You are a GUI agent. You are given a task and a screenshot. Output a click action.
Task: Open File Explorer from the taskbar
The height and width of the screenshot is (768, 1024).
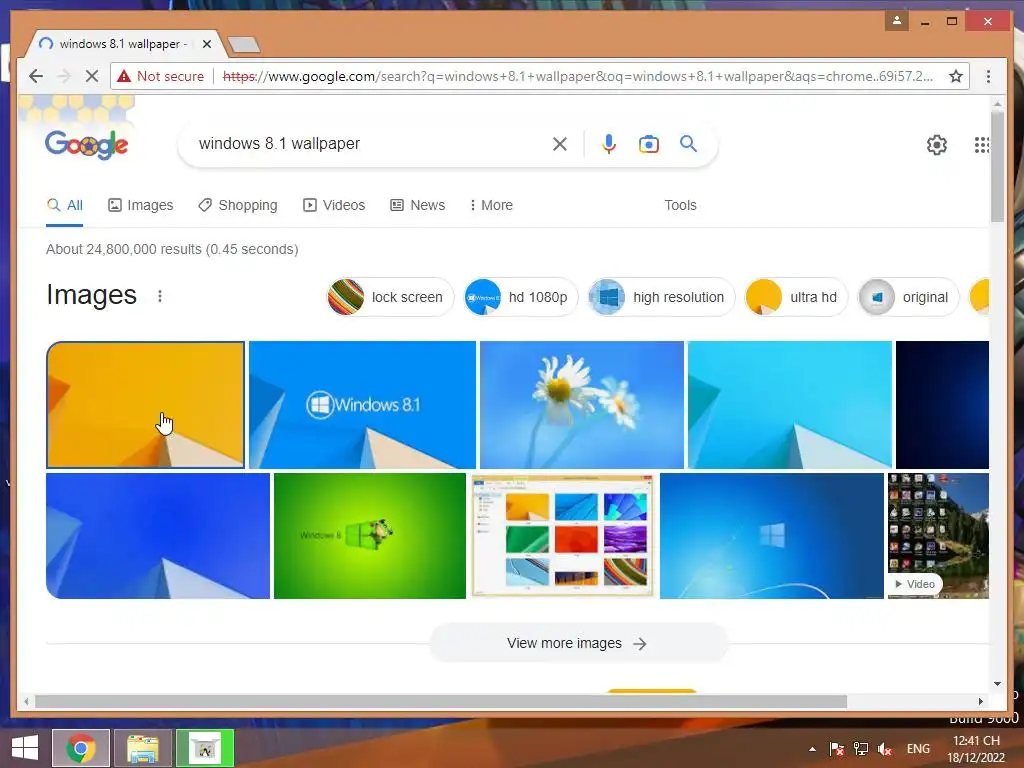(142, 748)
